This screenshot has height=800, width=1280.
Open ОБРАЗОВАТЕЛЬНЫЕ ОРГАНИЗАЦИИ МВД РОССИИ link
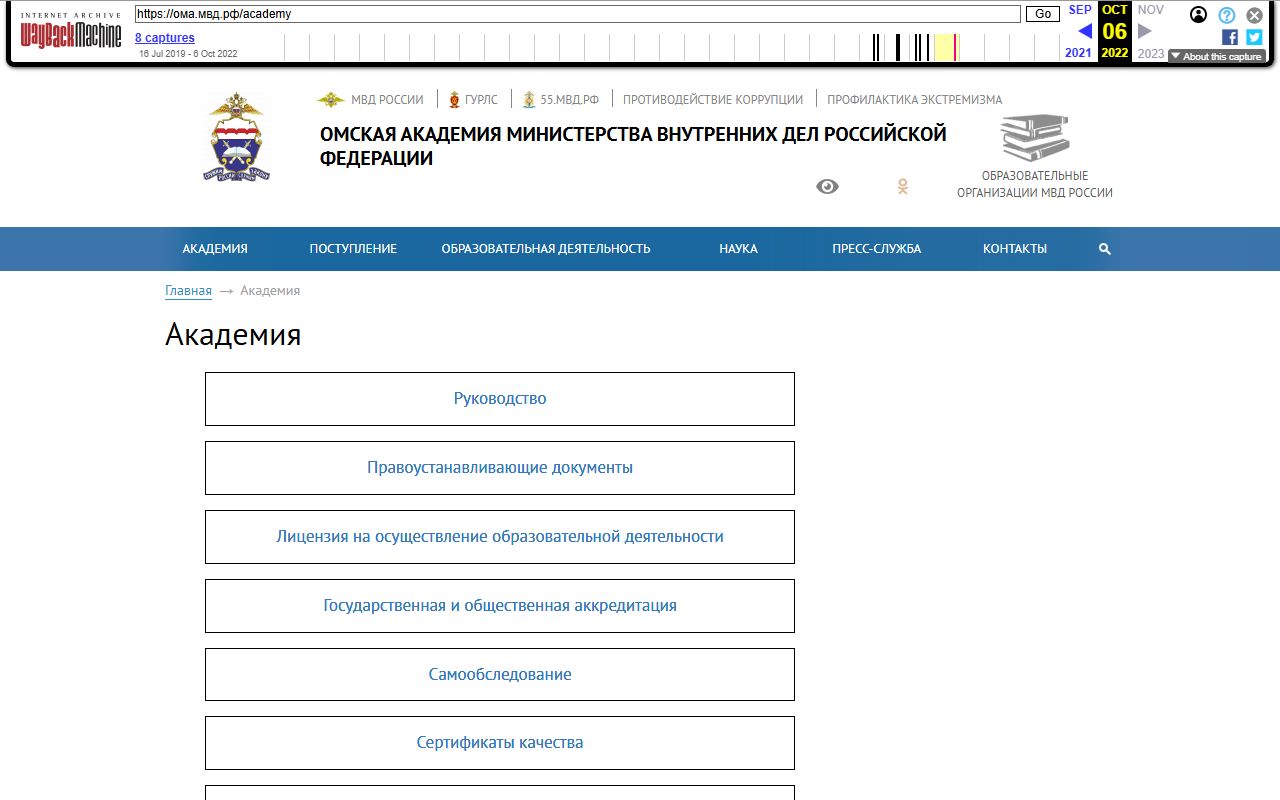tap(1035, 184)
